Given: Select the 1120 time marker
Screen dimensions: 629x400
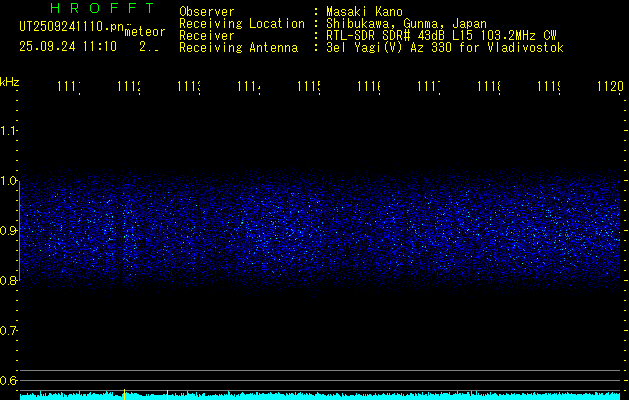Looking at the screenshot, I should (610, 86).
